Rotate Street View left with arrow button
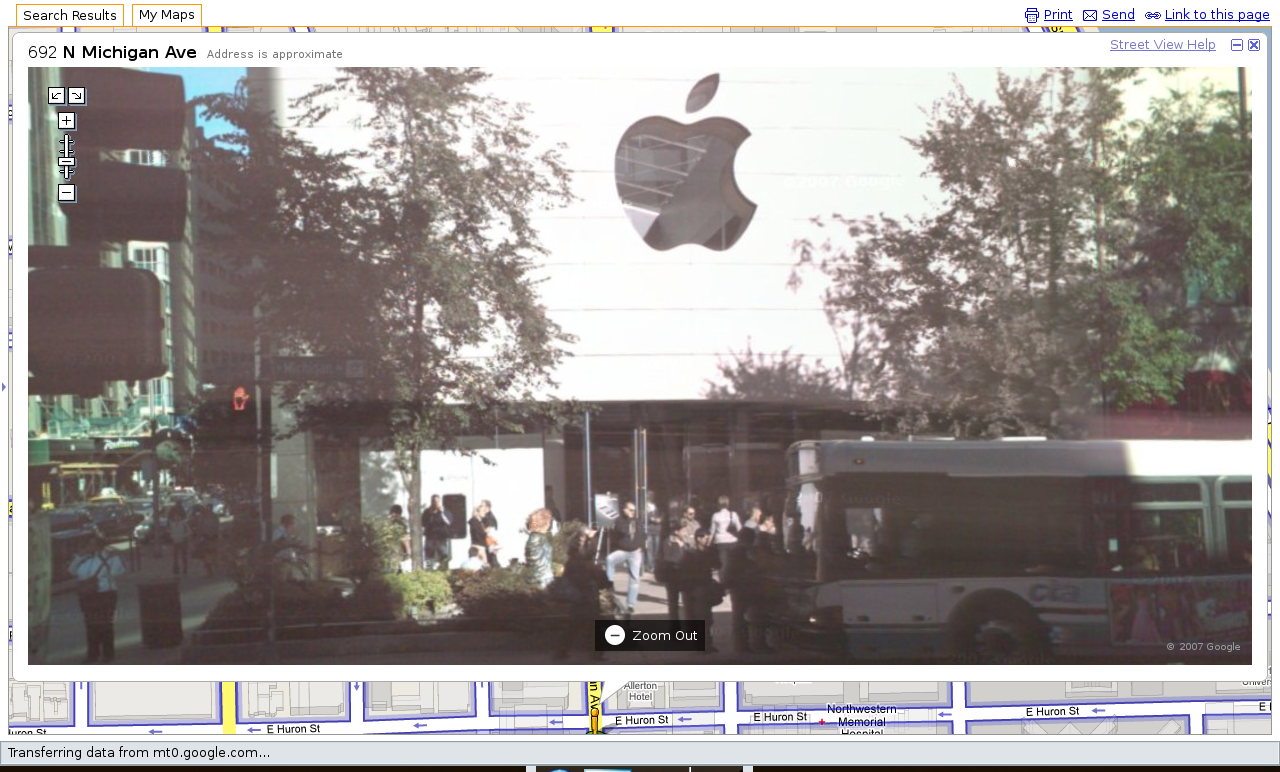This screenshot has width=1280, height=772. coord(57,96)
